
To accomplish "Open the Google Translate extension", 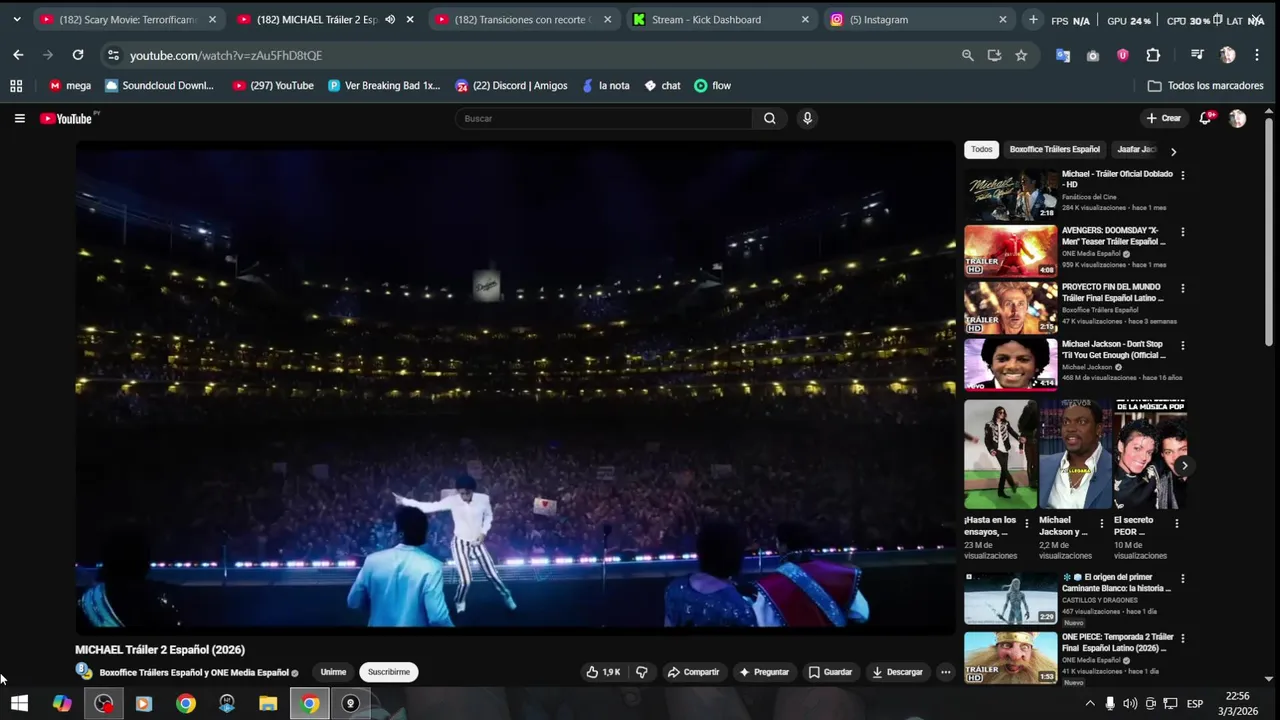I will coord(1063,55).
